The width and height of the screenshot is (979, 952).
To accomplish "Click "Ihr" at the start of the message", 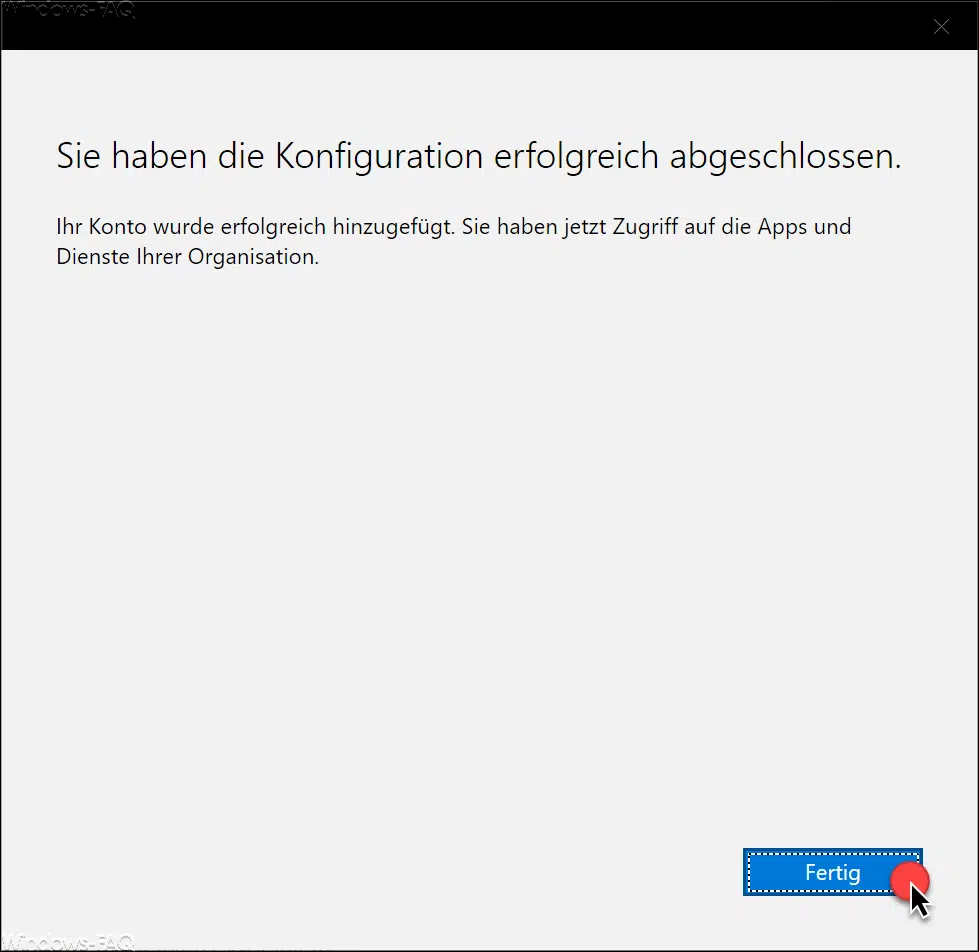I will pos(68,227).
